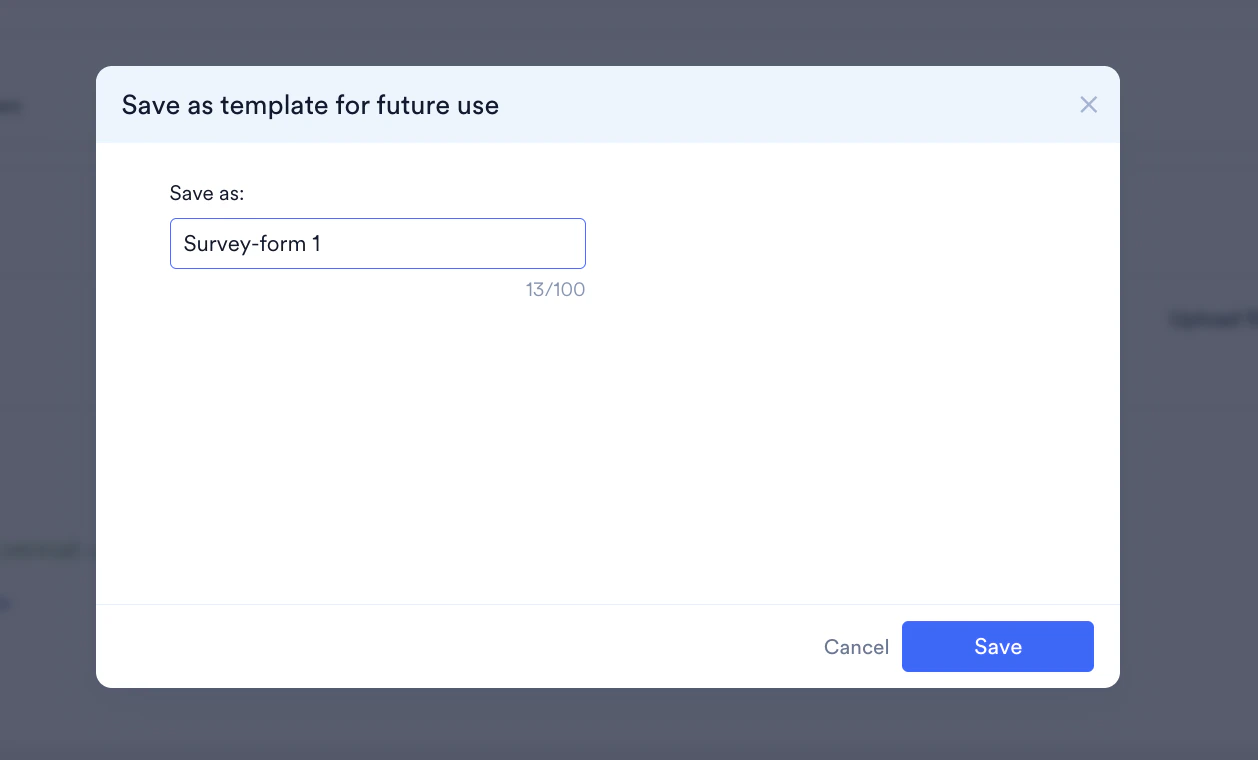Close the save template dialog via X
Image resolution: width=1258 pixels, height=760 pixels.
click(1088, 104)
